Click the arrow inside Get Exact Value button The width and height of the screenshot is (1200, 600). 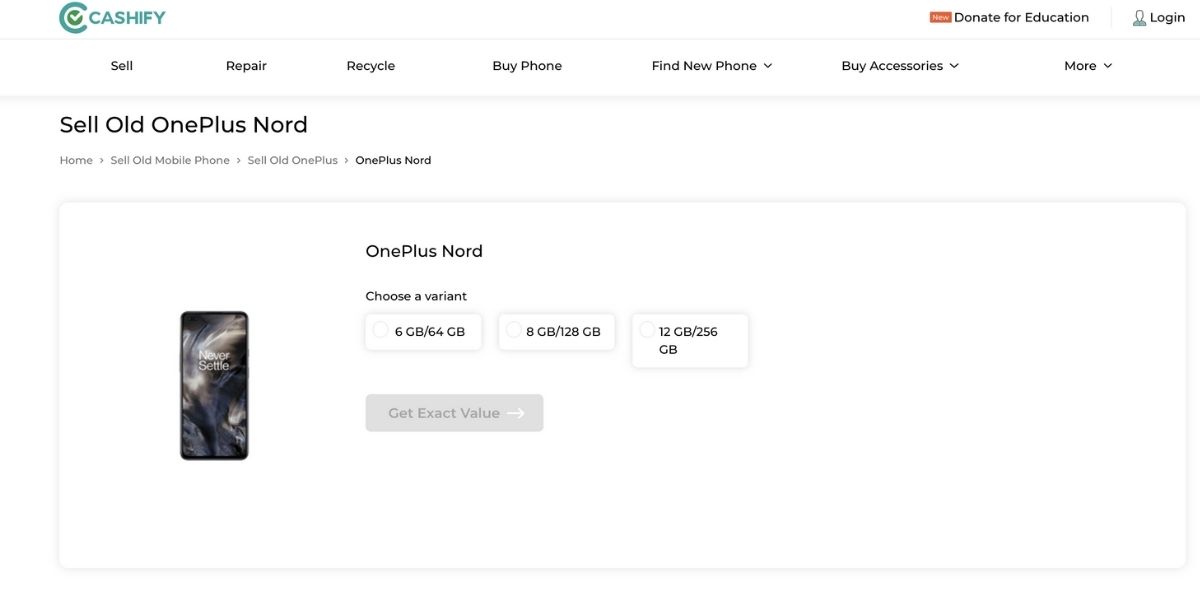tap(517, 412)
